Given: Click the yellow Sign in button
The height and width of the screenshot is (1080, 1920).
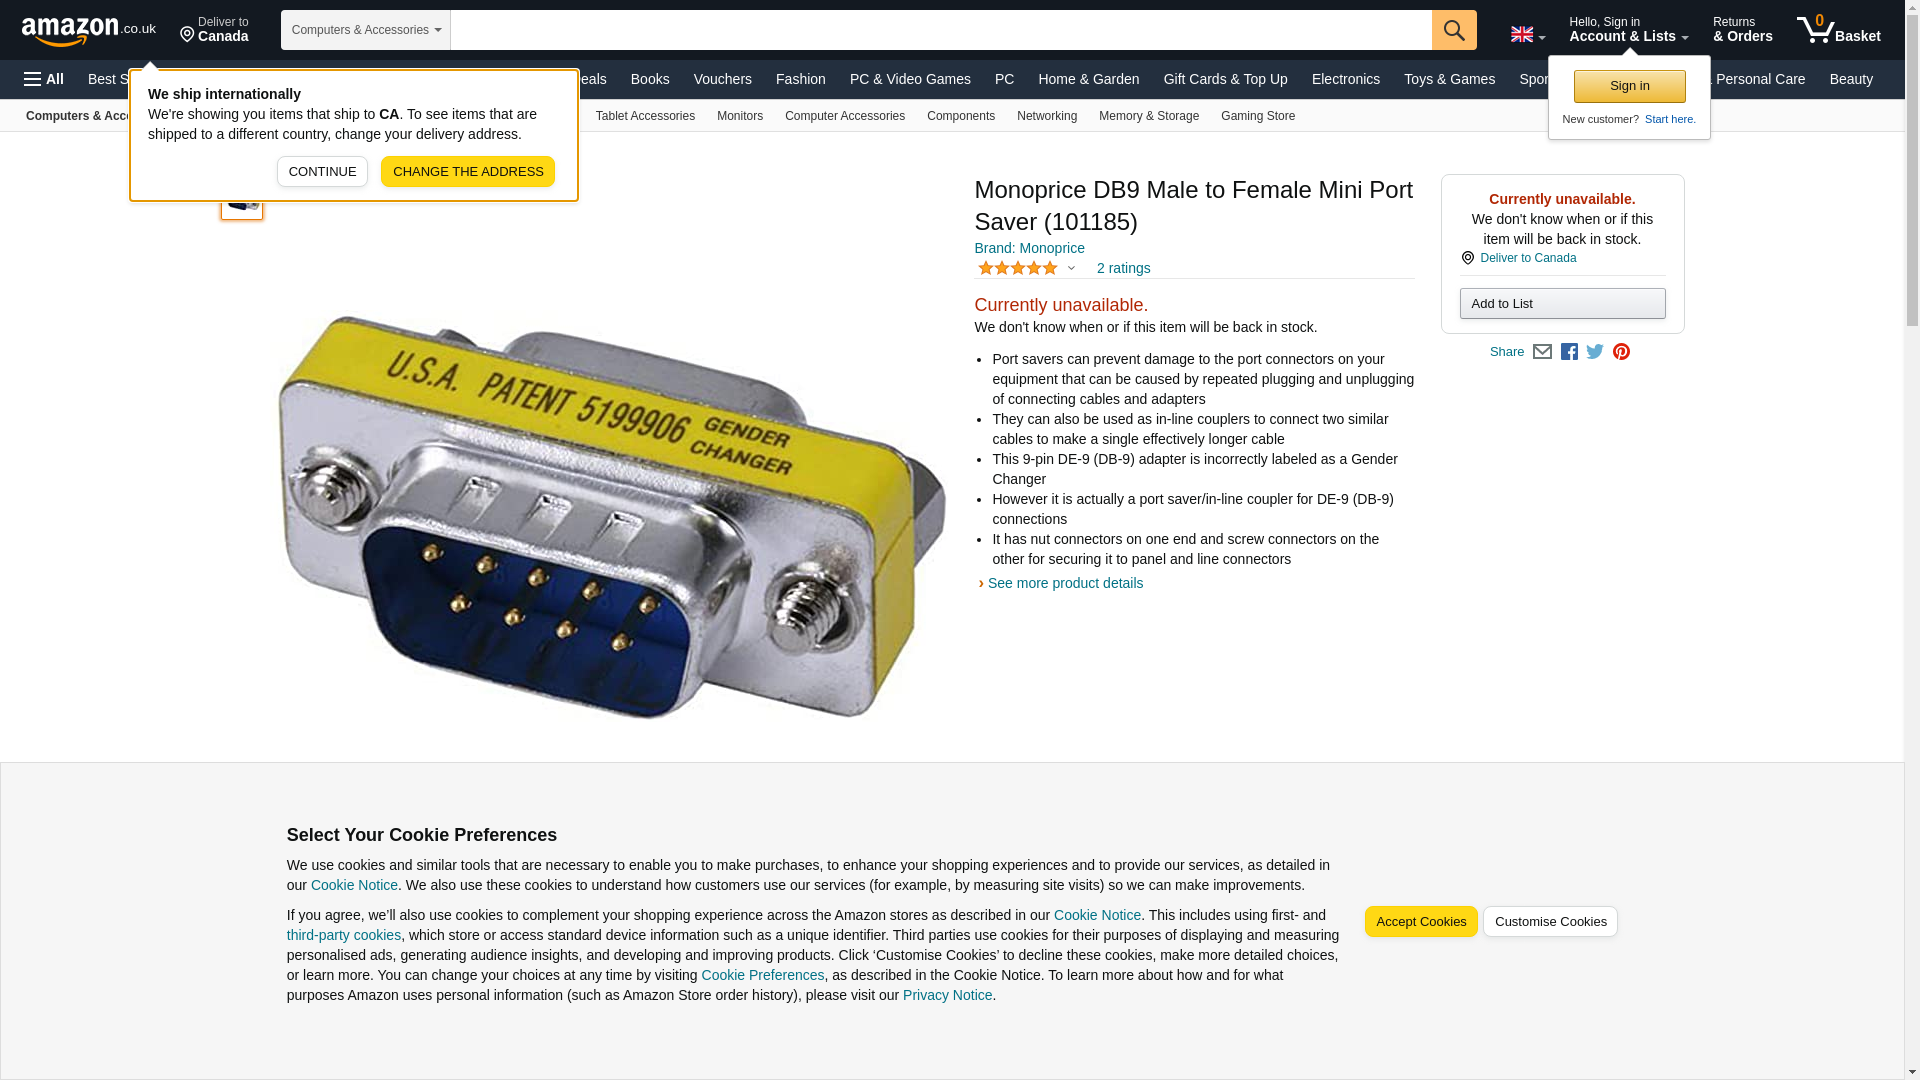Looking at the screenshot, I should [1629, 86].
